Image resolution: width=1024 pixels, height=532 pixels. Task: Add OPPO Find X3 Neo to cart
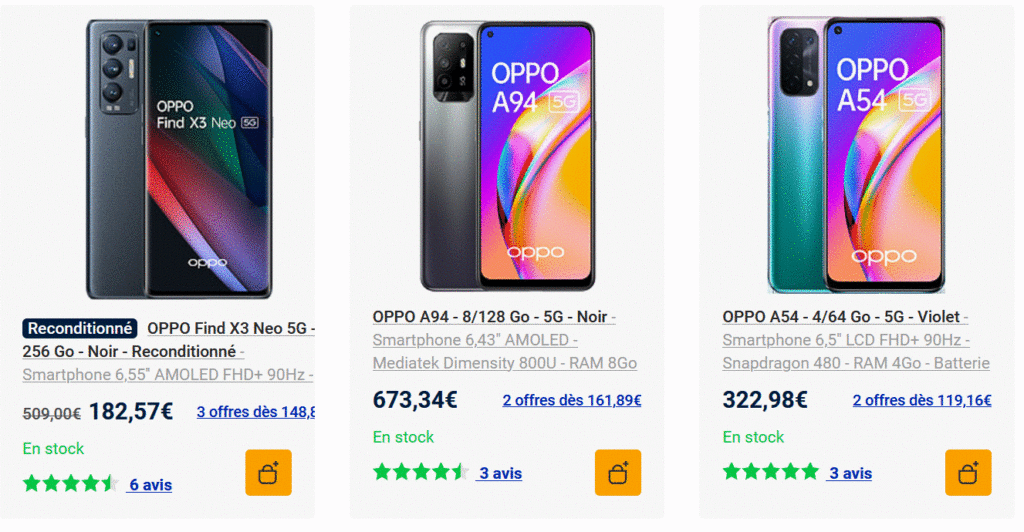[268, 472]
